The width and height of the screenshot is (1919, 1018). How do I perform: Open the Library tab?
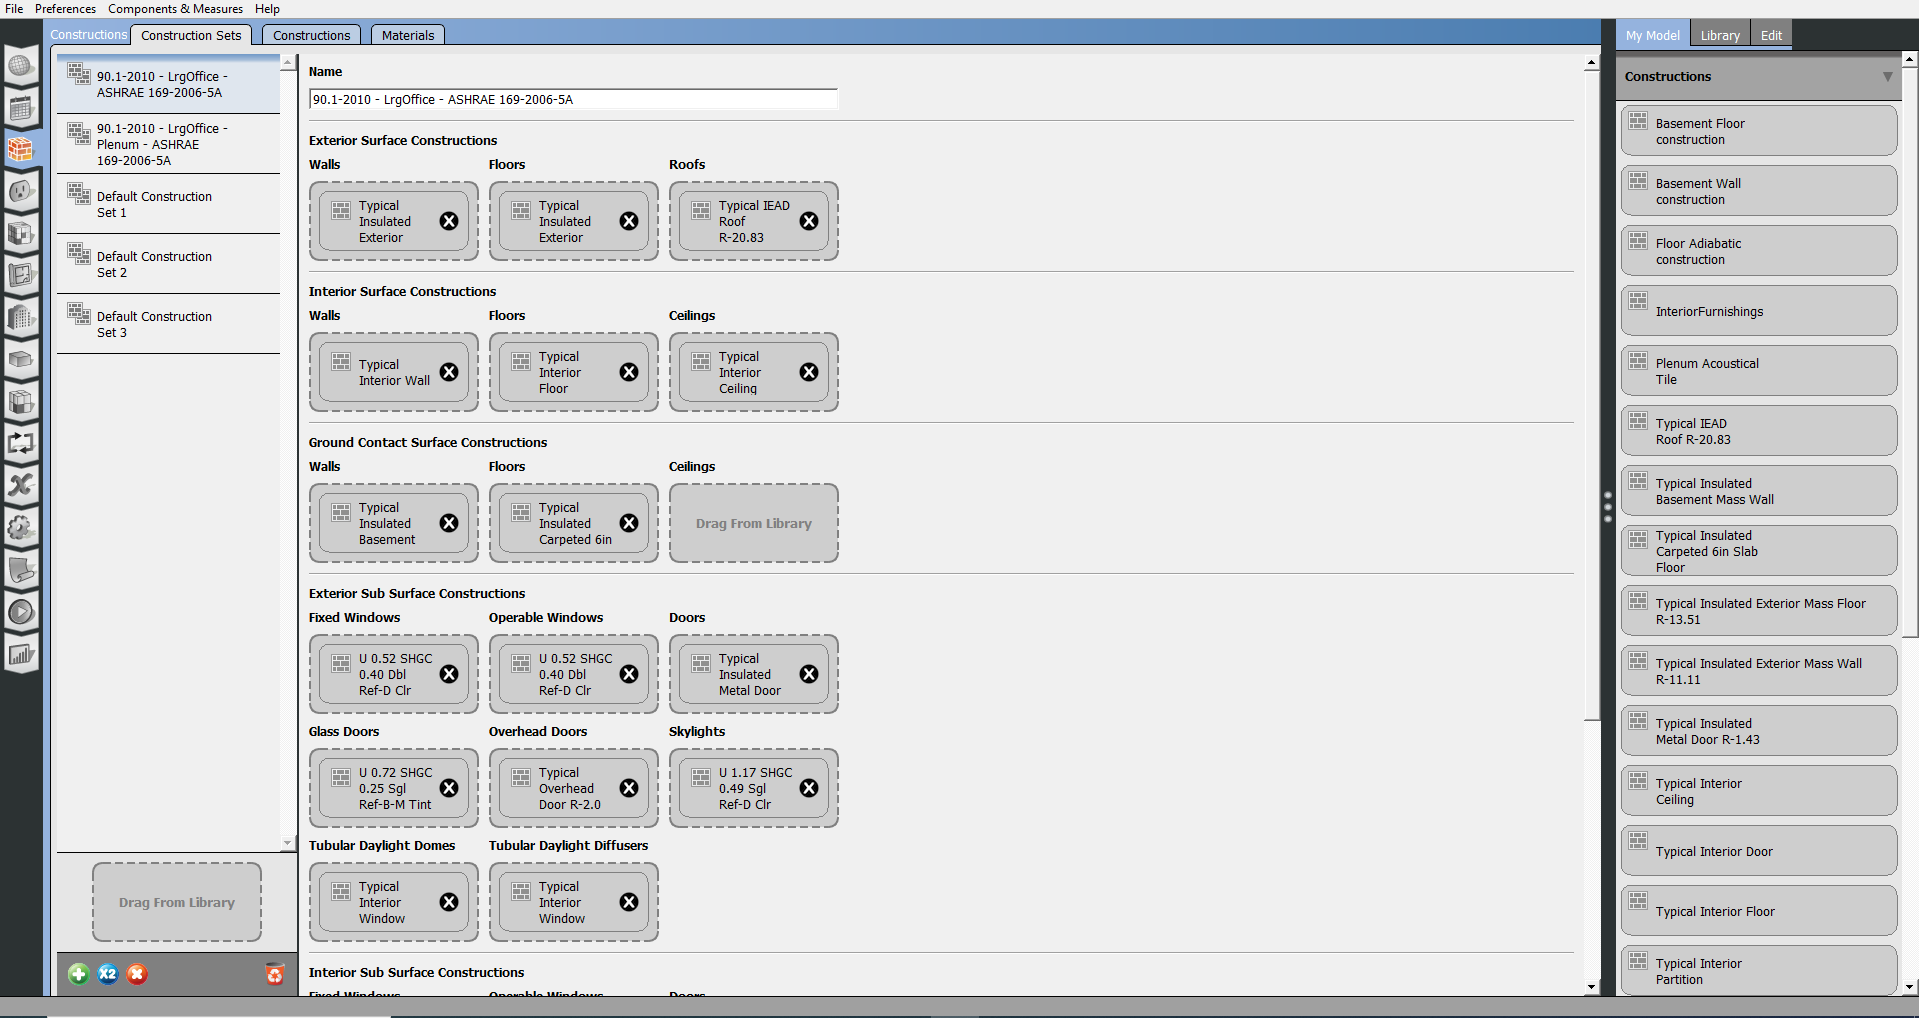point(1718,34)
